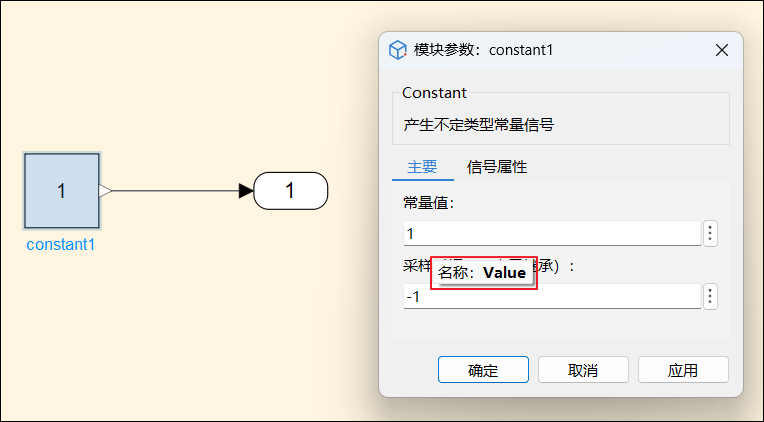Select the constant1 block on the canvas
Image resolution: width=764 pixels, height=422 pixels.
[62, 191]
